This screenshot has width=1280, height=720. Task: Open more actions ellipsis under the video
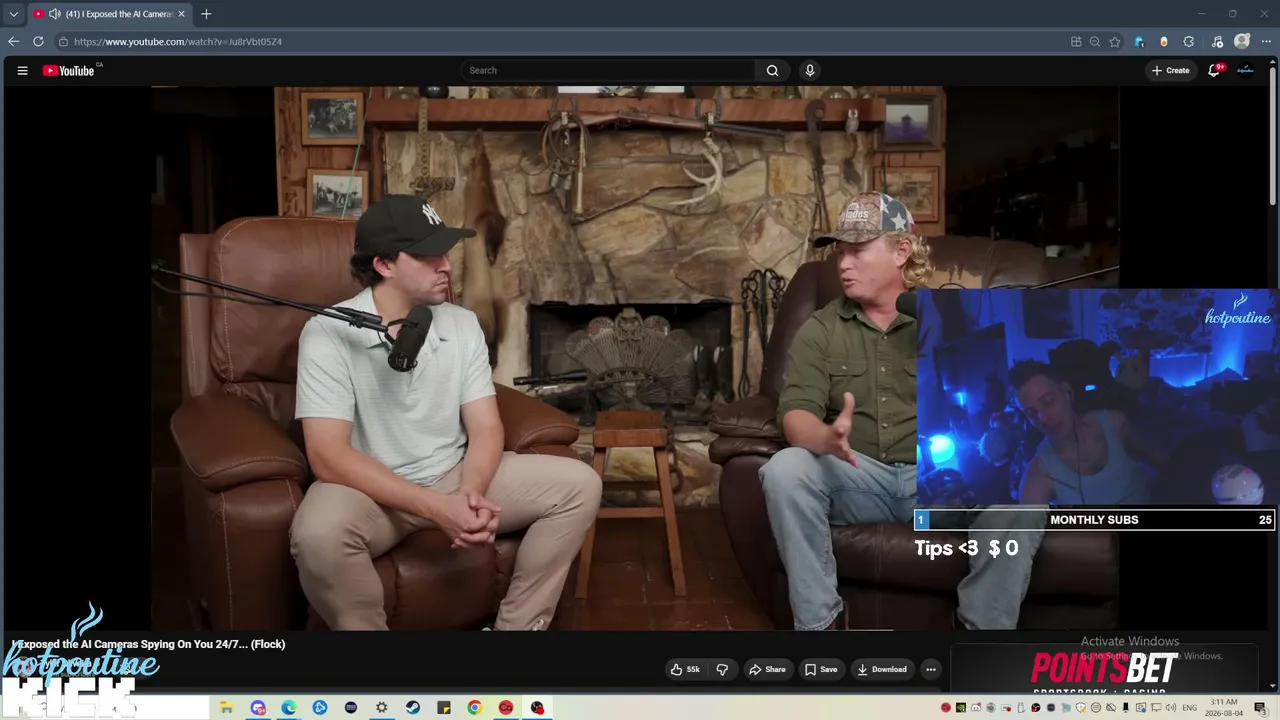pyautogui.click(x=930, y=669)
